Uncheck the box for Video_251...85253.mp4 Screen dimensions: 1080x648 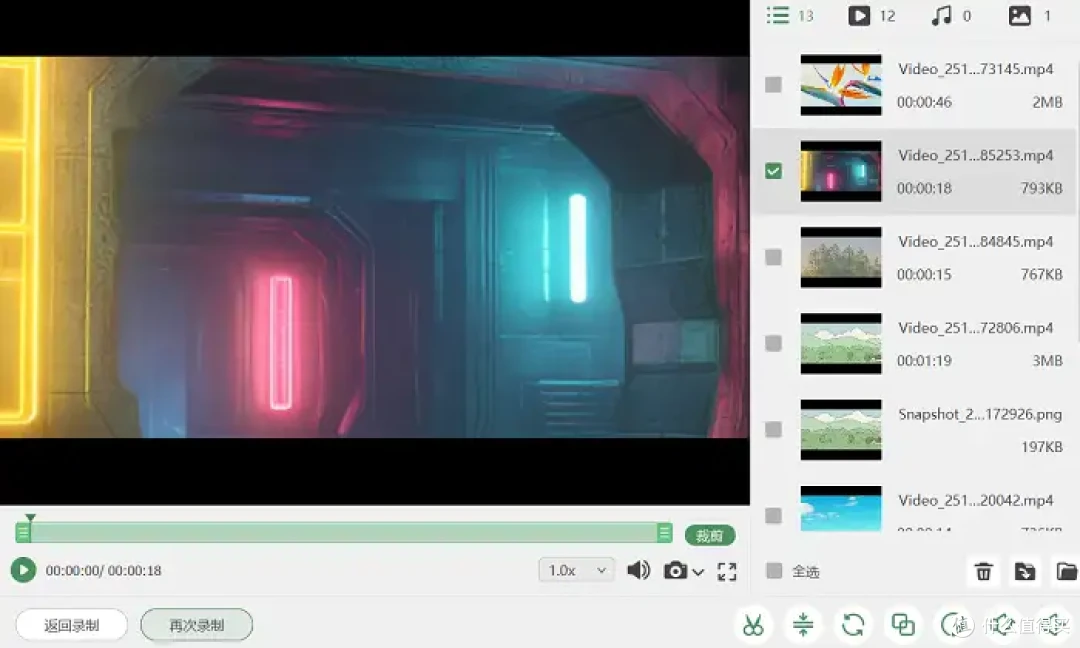tap(773, 171)
